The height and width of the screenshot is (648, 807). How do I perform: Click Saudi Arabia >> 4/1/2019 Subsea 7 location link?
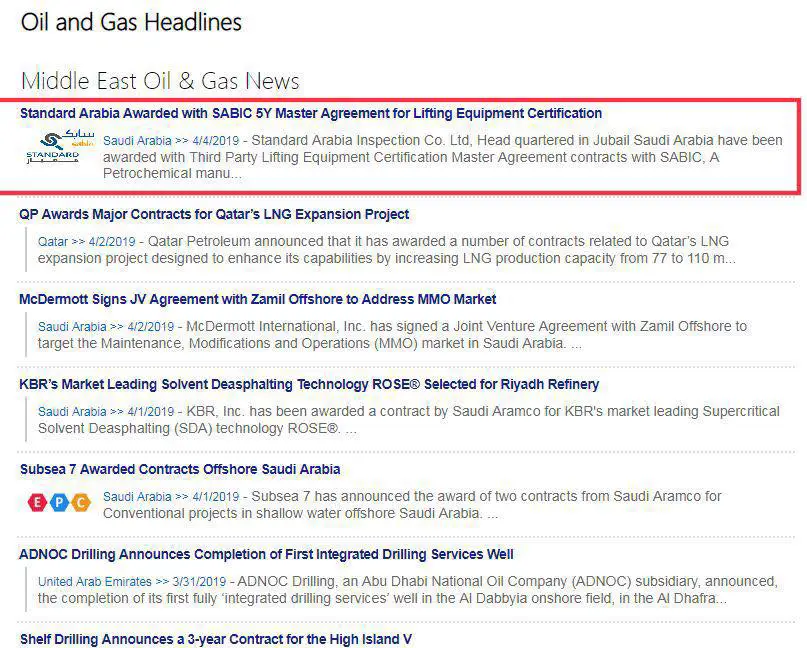(x=170, y=497)
